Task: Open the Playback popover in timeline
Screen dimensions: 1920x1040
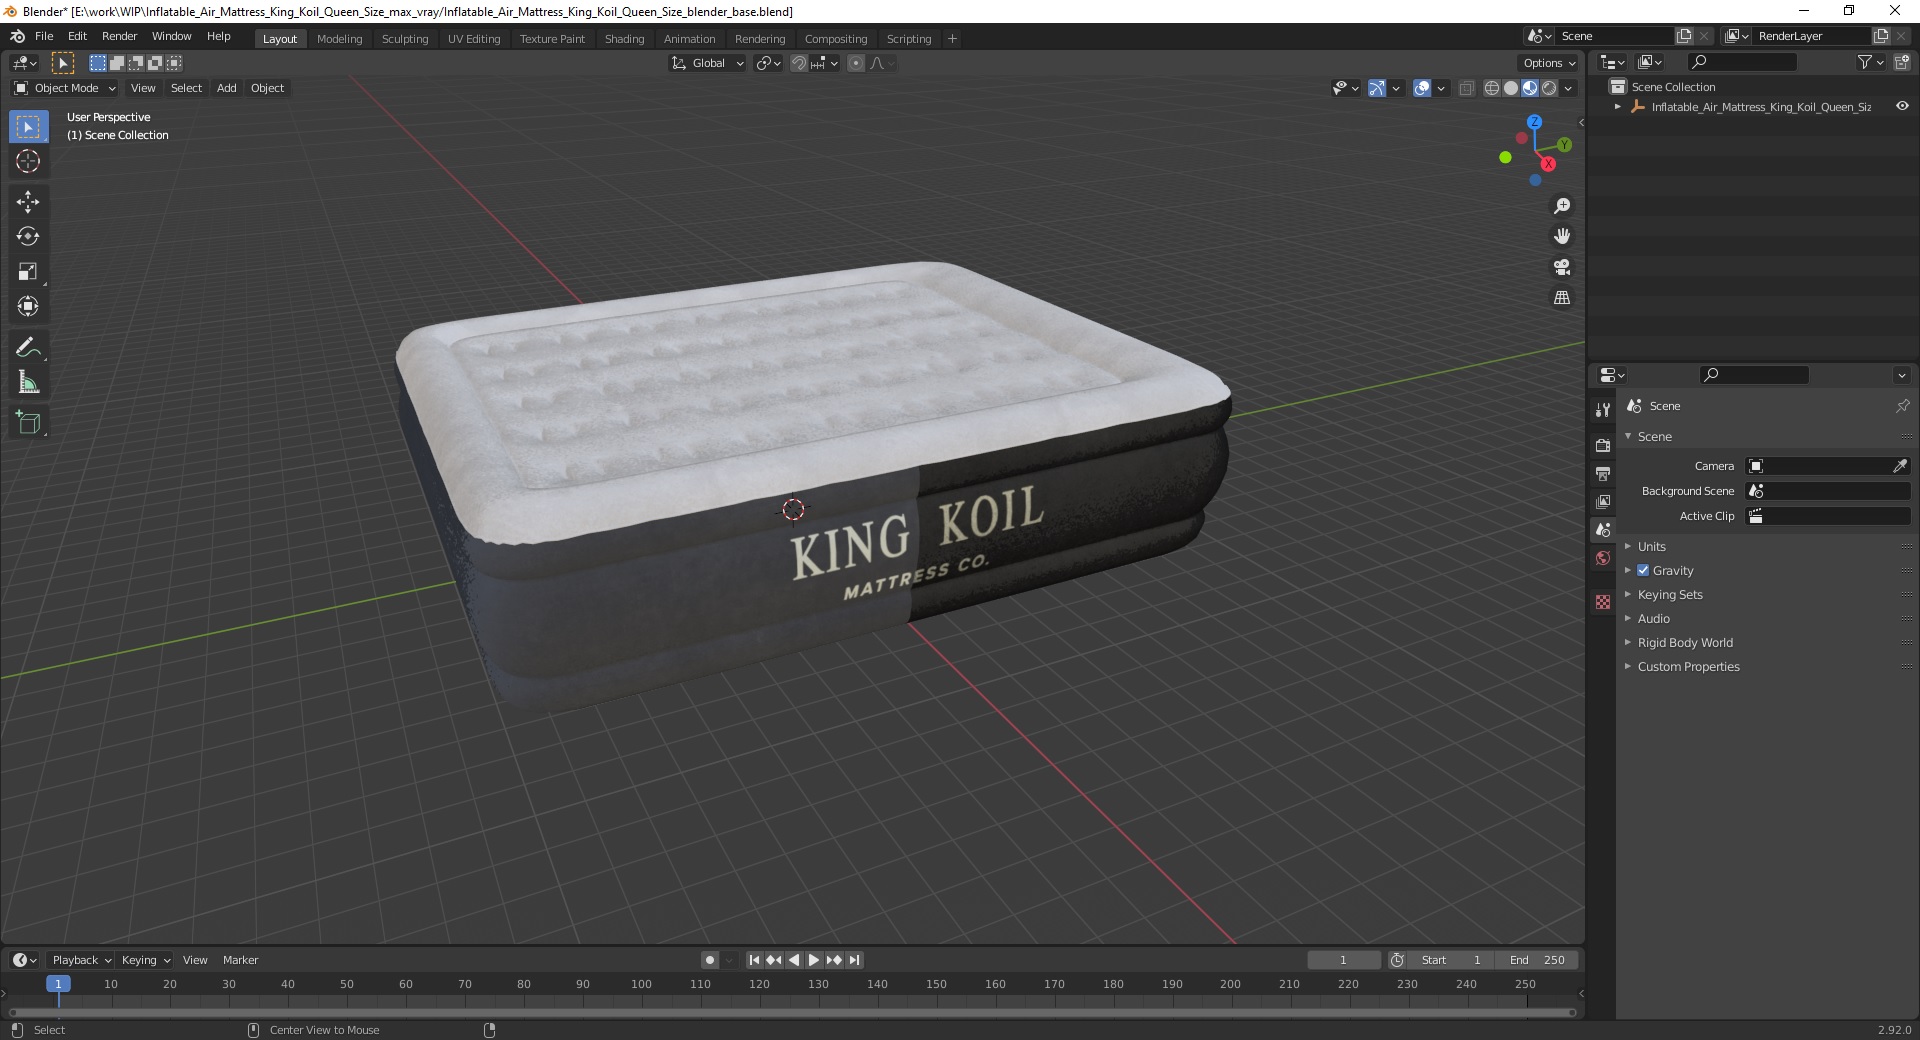Action: (81, 960)
